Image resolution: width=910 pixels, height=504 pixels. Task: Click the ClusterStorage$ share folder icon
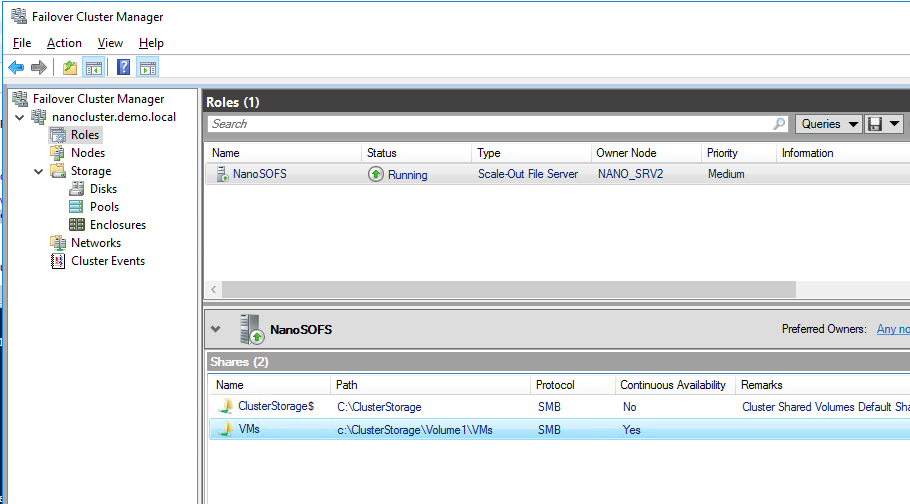(226, 406)
